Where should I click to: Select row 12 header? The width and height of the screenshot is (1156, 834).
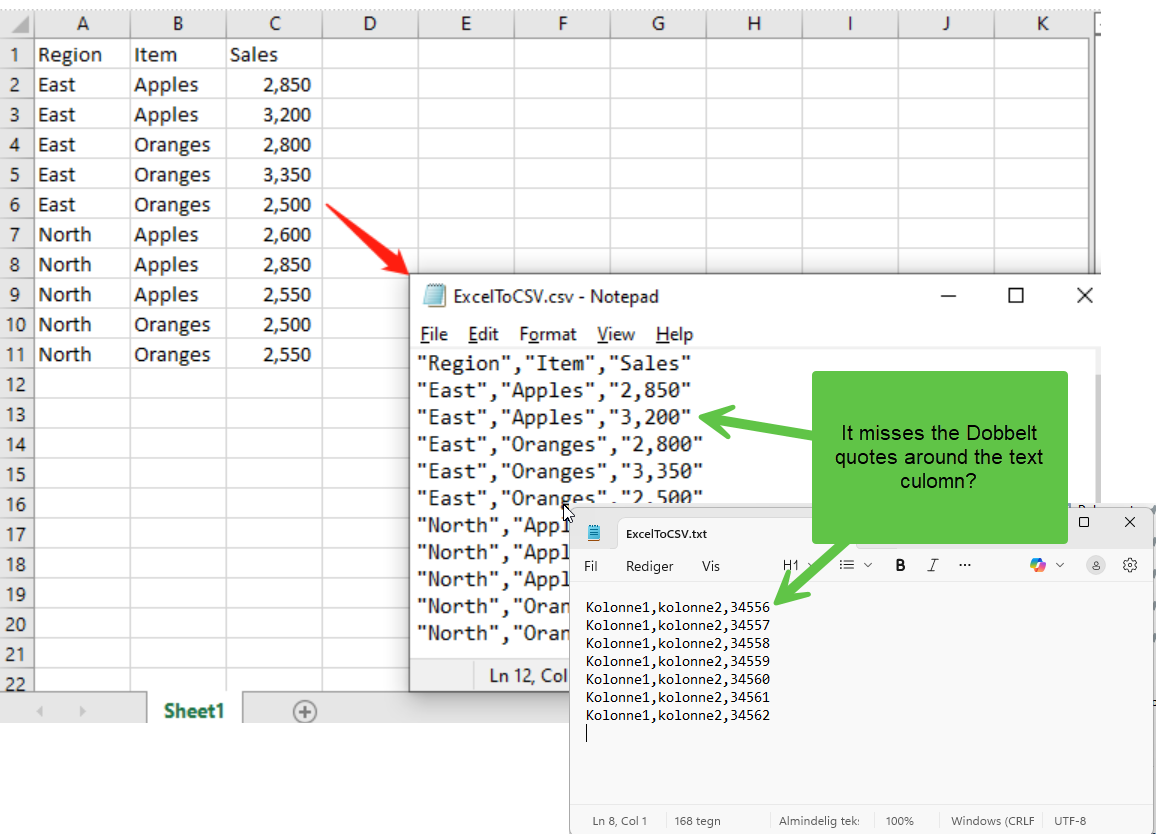(x=16, y=384)
